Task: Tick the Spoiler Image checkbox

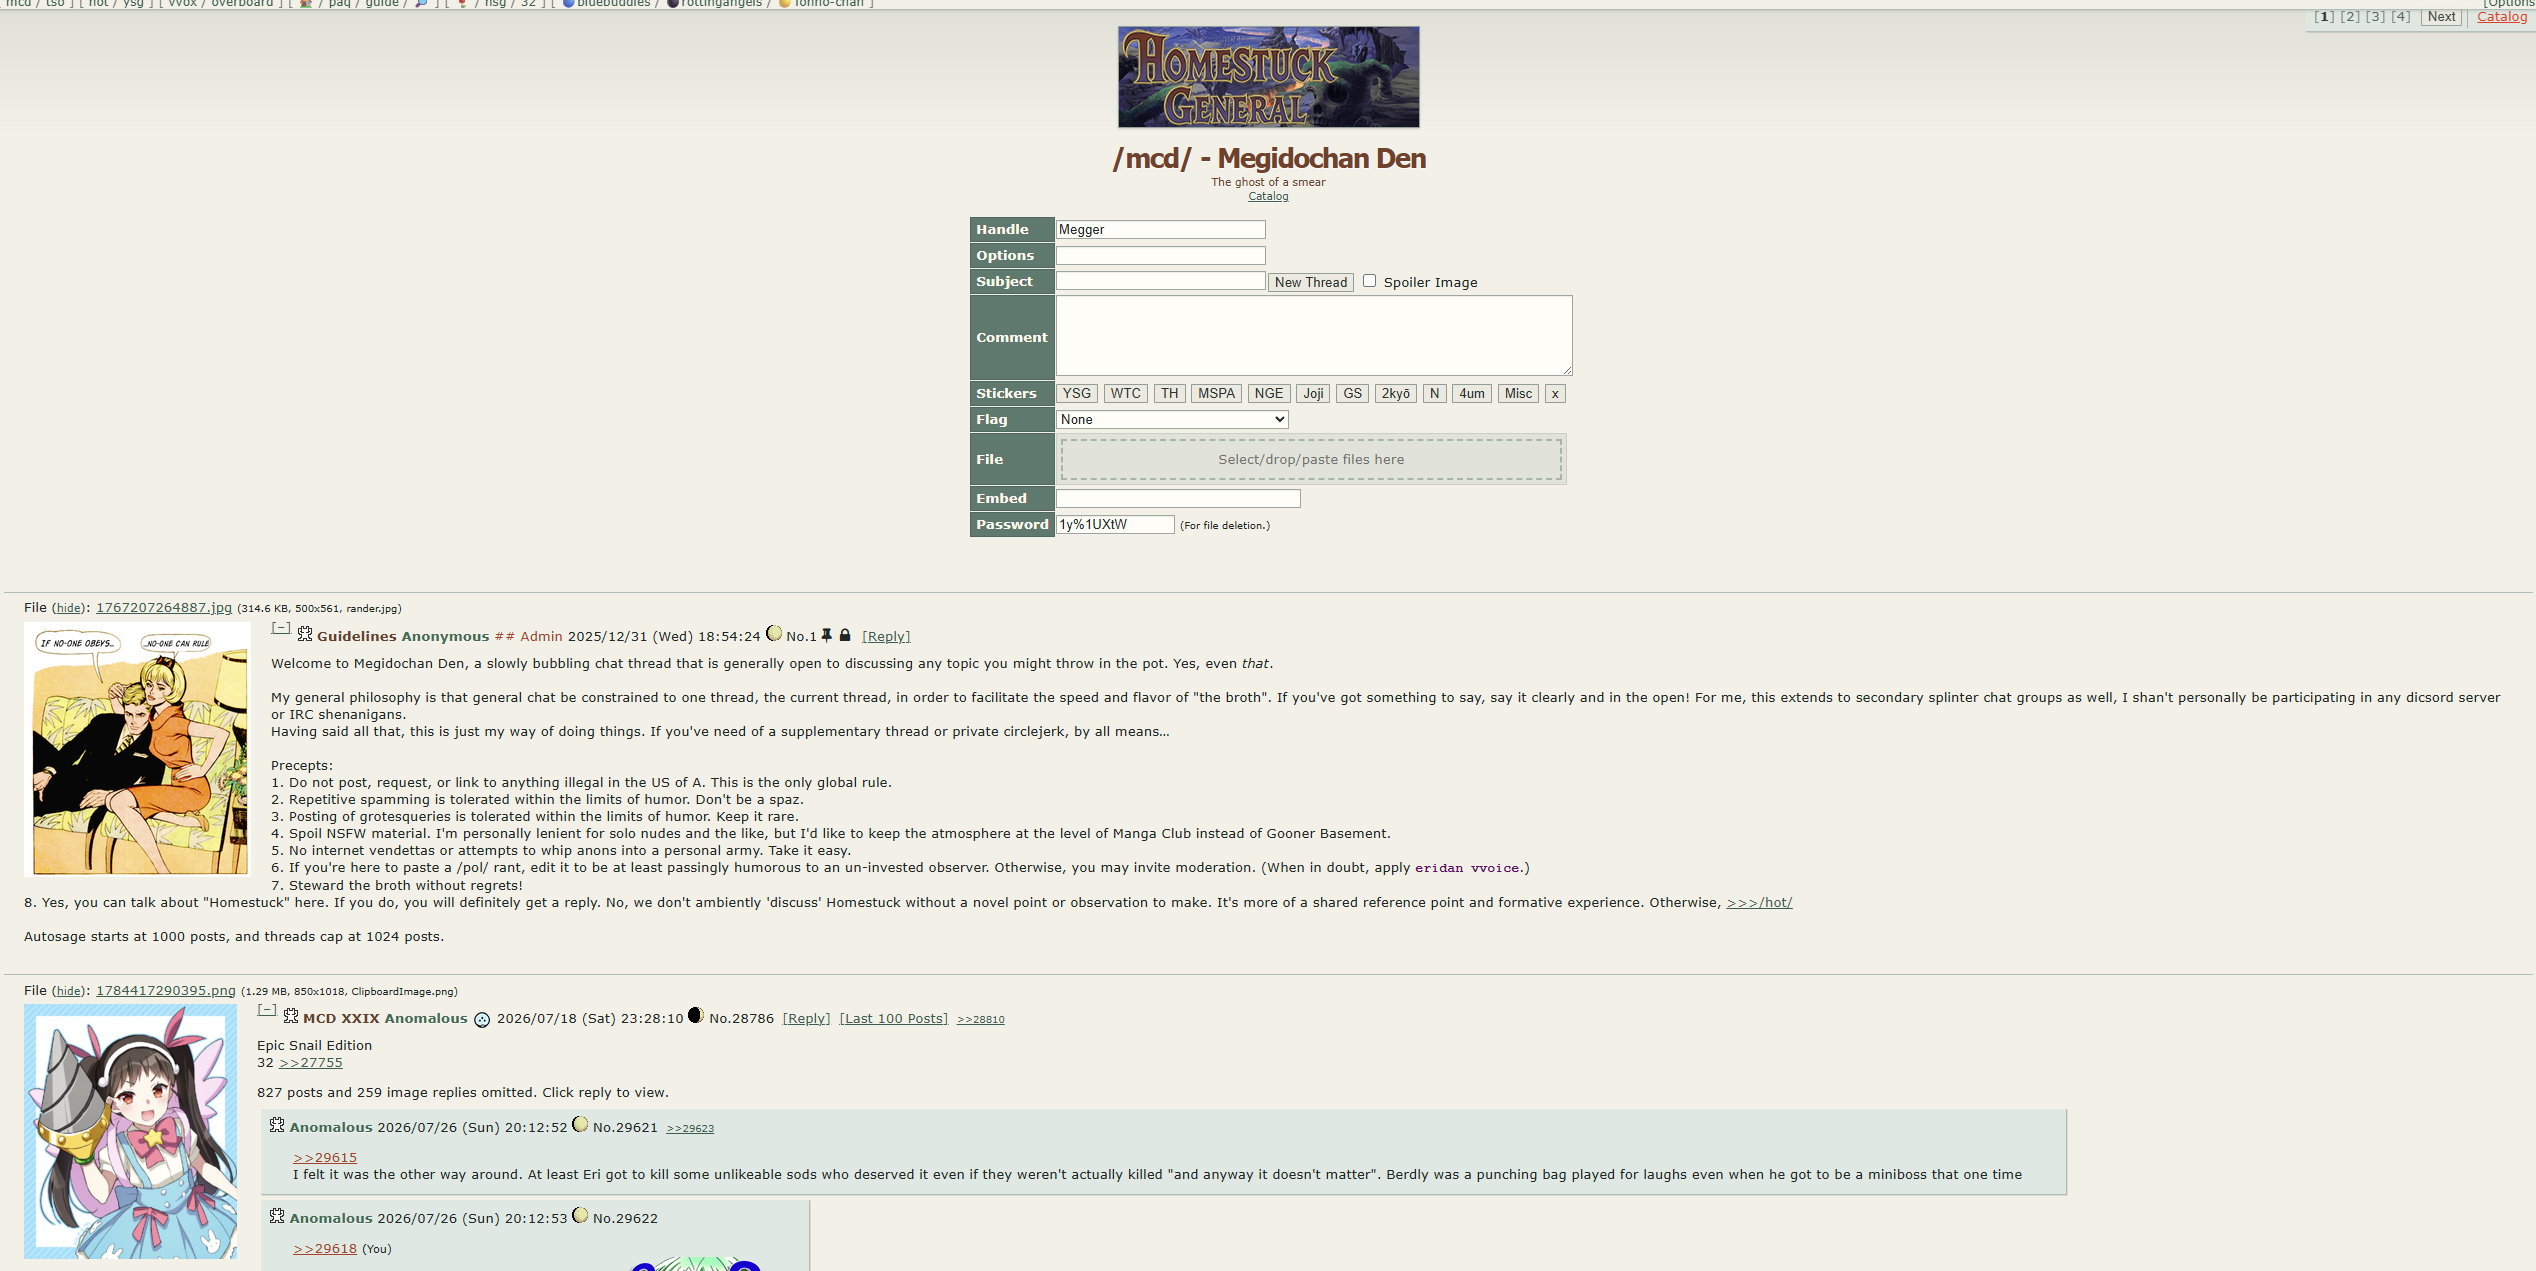Action: [x=1370, y=281]
